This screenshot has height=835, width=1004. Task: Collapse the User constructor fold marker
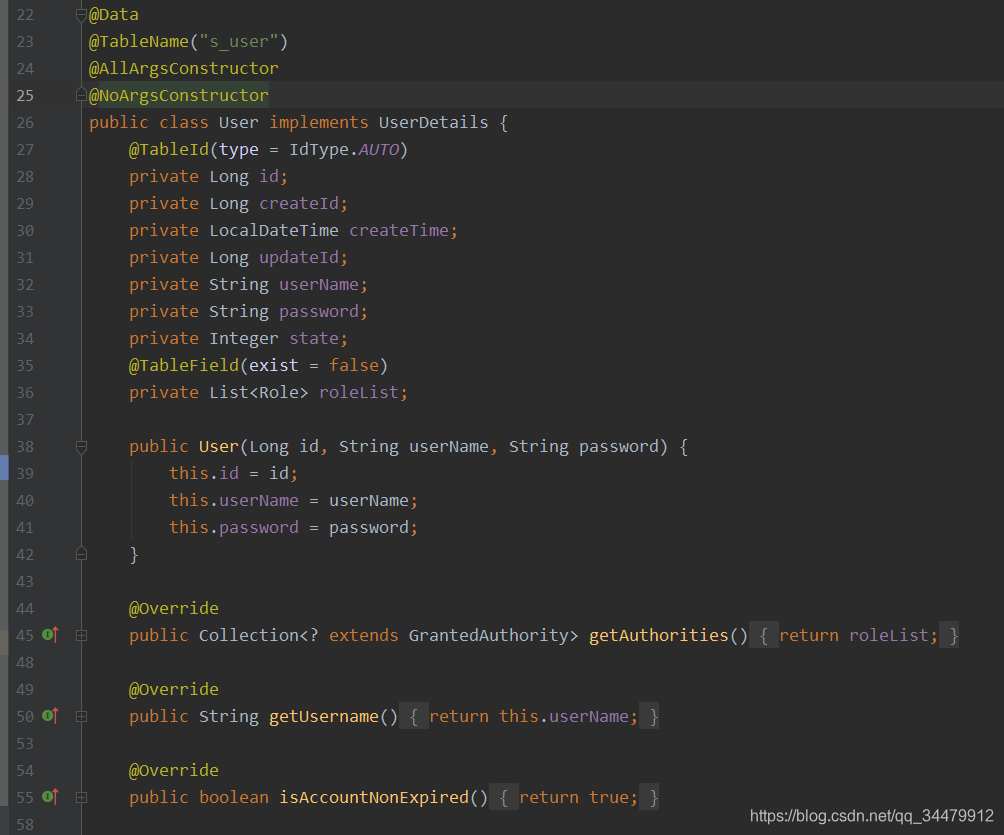tap(81, 447)
